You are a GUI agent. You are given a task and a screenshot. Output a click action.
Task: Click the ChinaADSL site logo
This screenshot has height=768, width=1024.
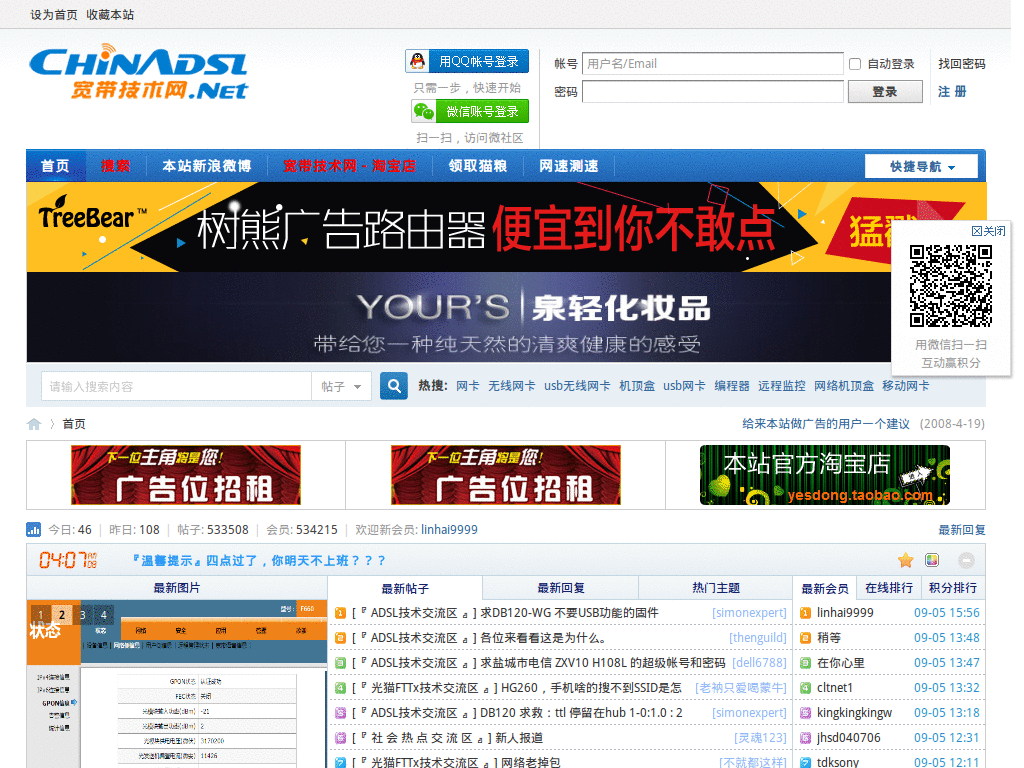(138, 72)
